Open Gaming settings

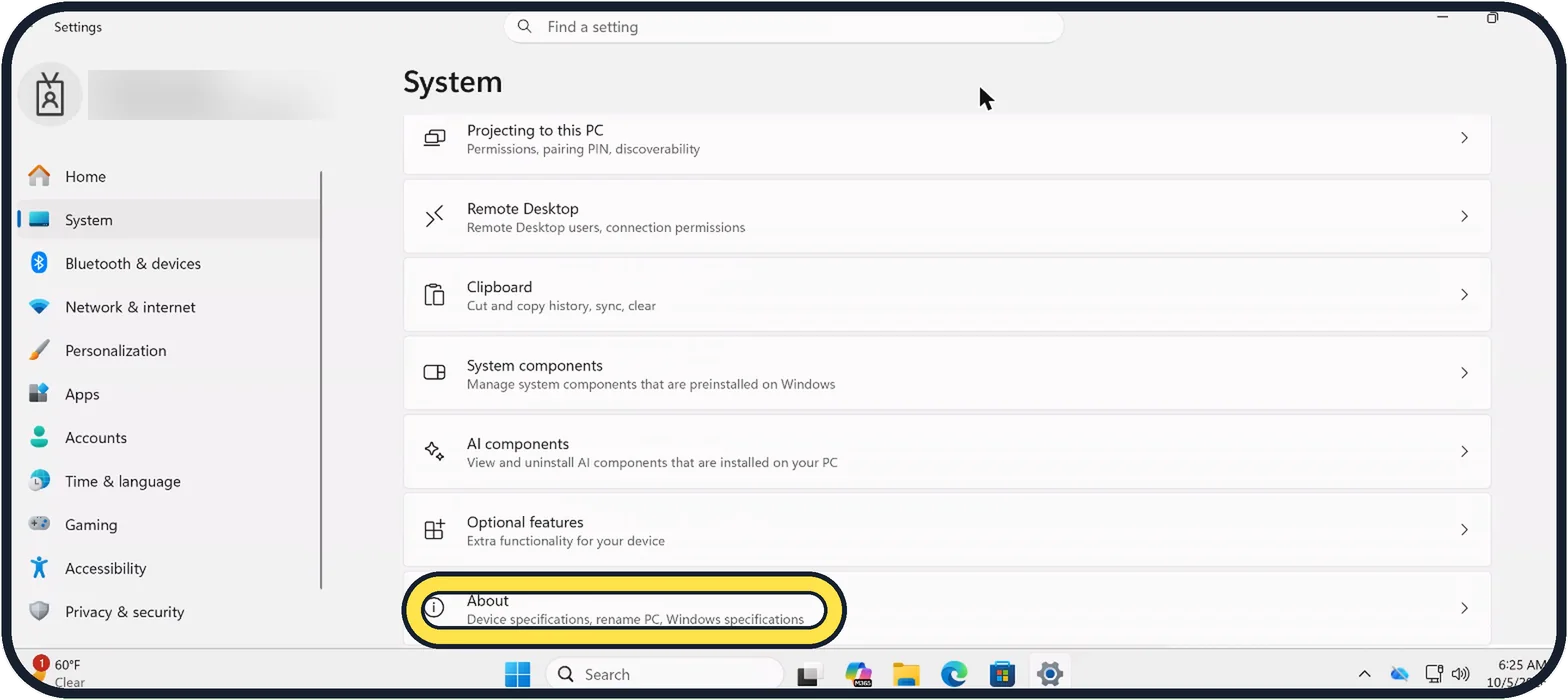(168, 524)
